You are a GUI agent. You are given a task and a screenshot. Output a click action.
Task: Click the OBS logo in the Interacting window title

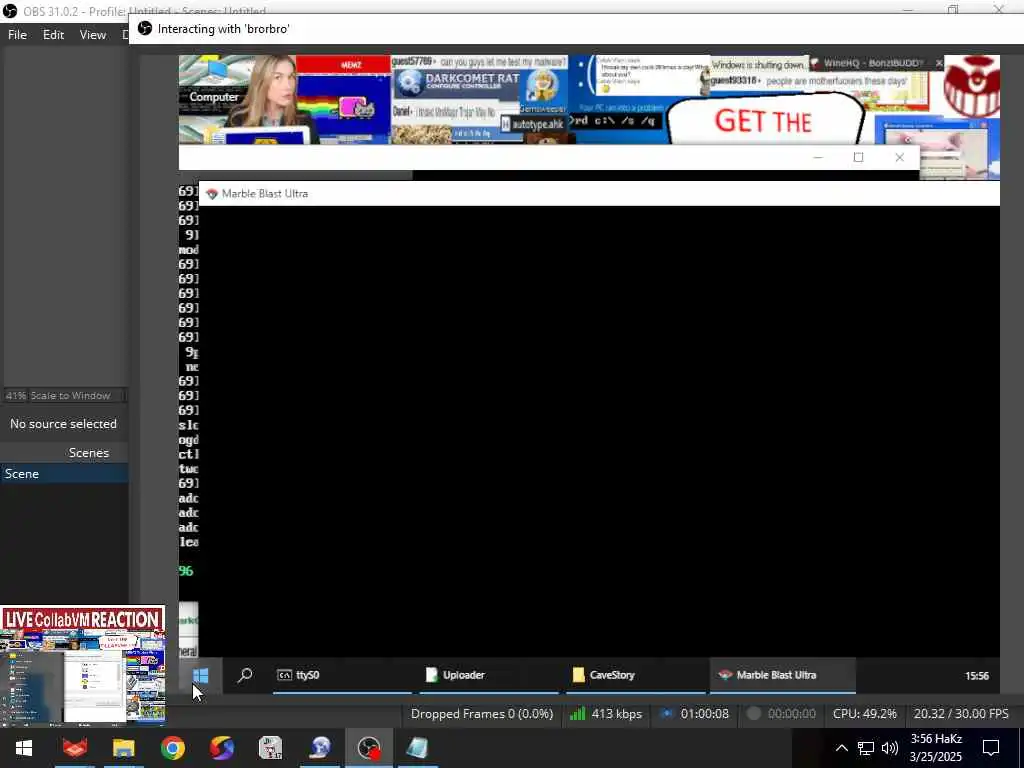tap(145, 29)
